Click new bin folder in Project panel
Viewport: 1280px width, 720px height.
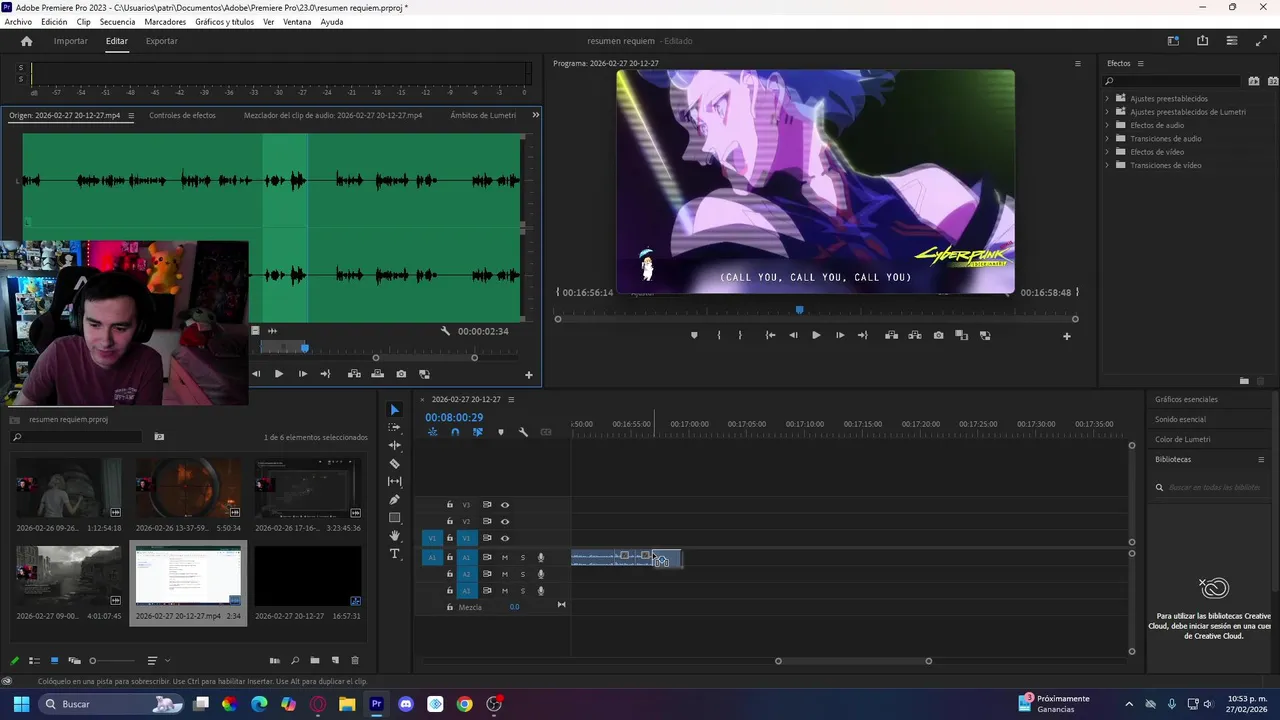click(x=314, y=660)
